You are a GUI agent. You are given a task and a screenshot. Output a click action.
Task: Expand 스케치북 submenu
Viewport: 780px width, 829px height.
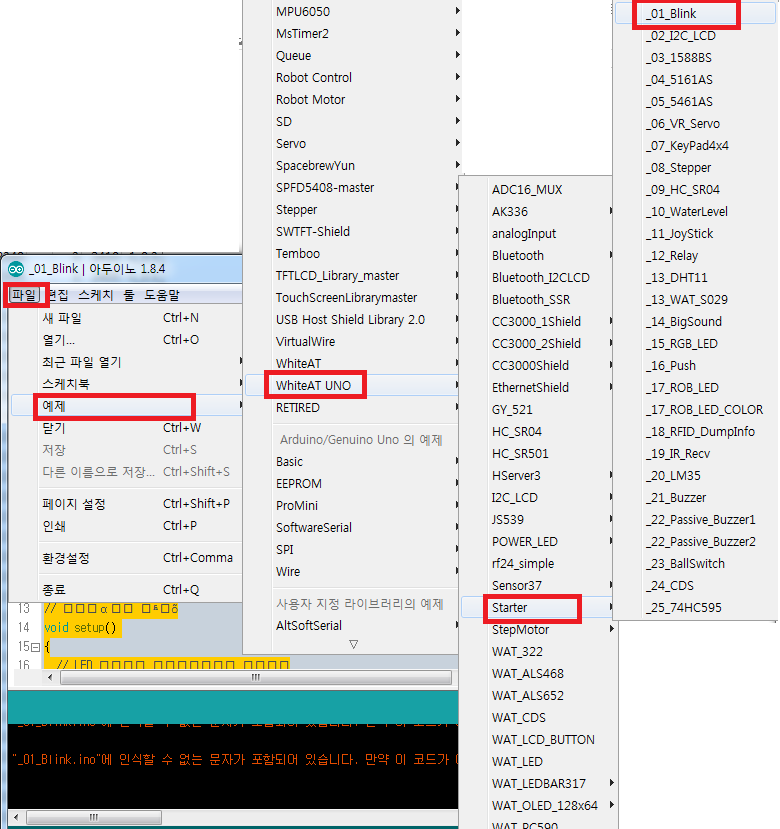click(127, 384)
